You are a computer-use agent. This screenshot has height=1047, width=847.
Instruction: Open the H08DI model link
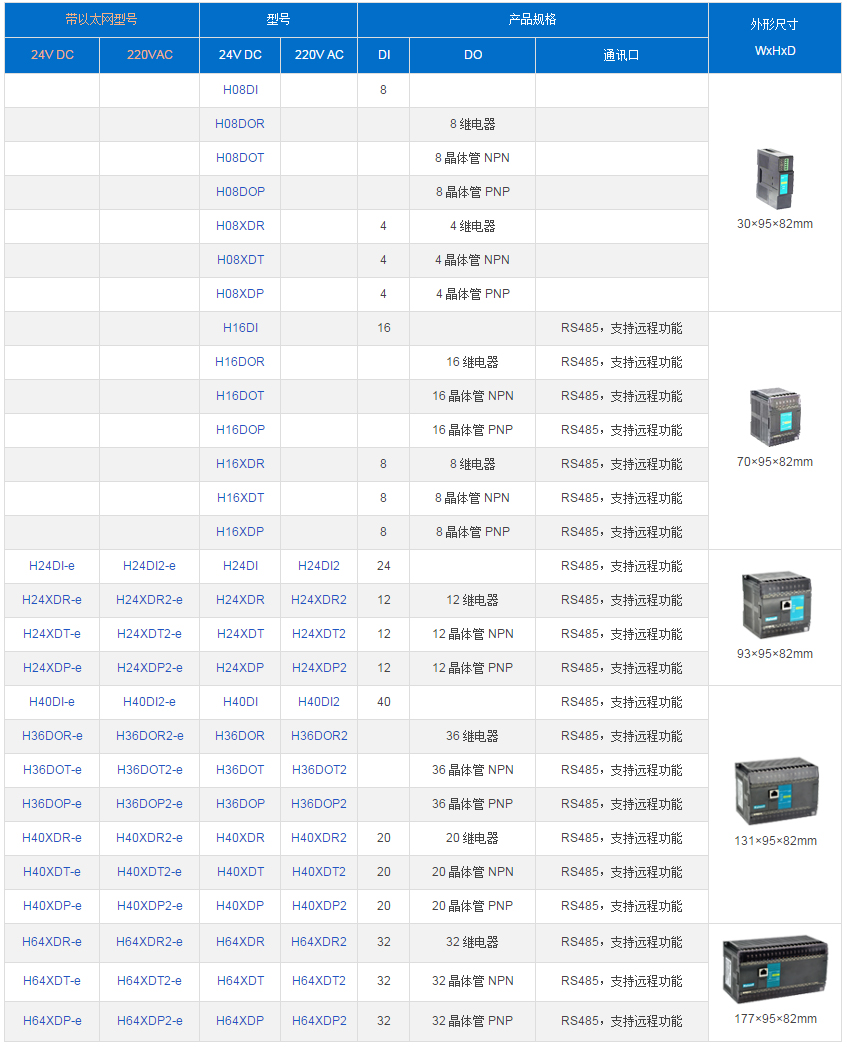point(240,90)
